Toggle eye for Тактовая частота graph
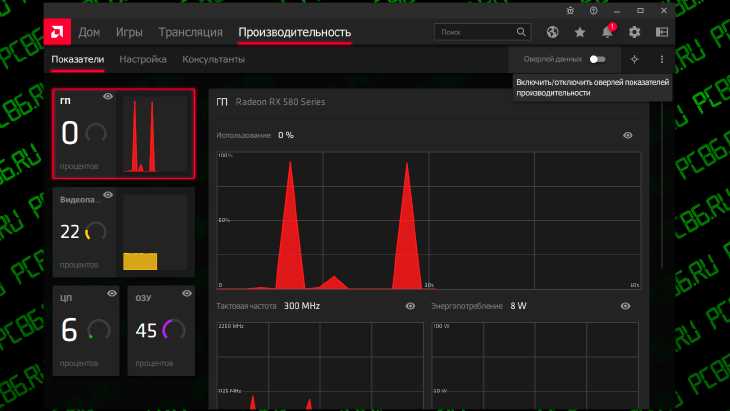Image resolution: width=730 pixels, height=411 pixels. (410, 306)
